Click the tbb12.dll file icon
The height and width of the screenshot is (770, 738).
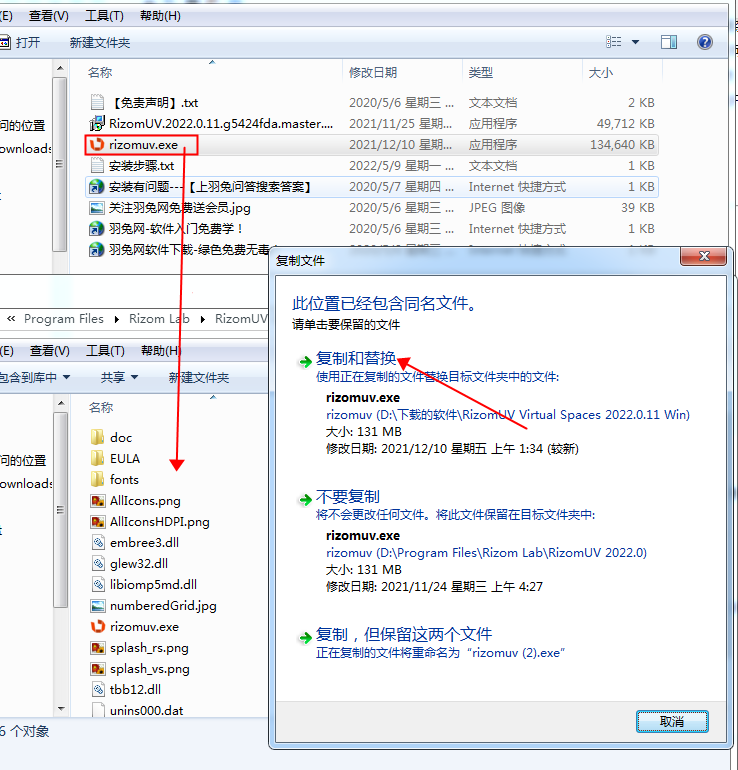tap(98, 689)
